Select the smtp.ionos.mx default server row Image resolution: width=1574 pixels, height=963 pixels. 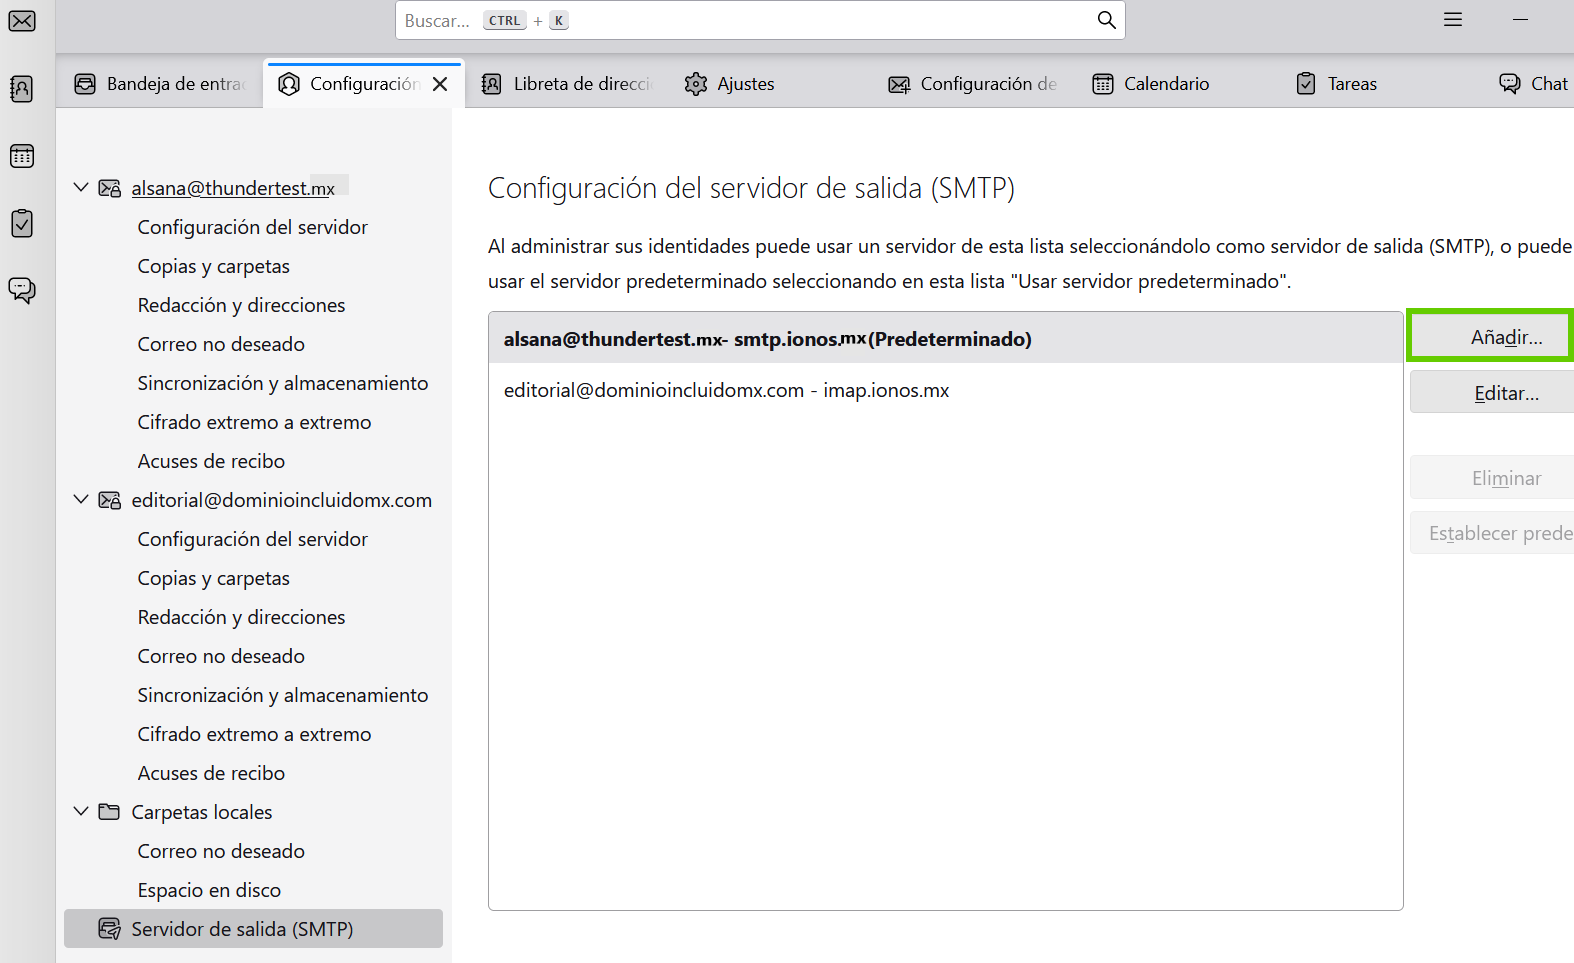click(x=946, y=339)
